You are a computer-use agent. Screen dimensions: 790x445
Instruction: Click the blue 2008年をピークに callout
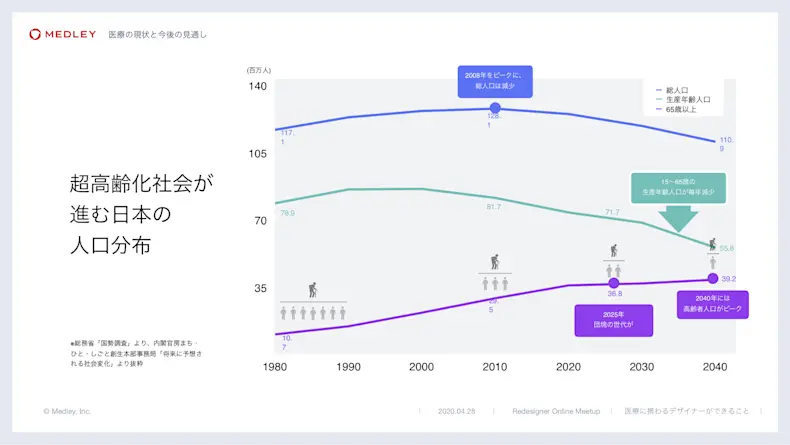point(495,81)
